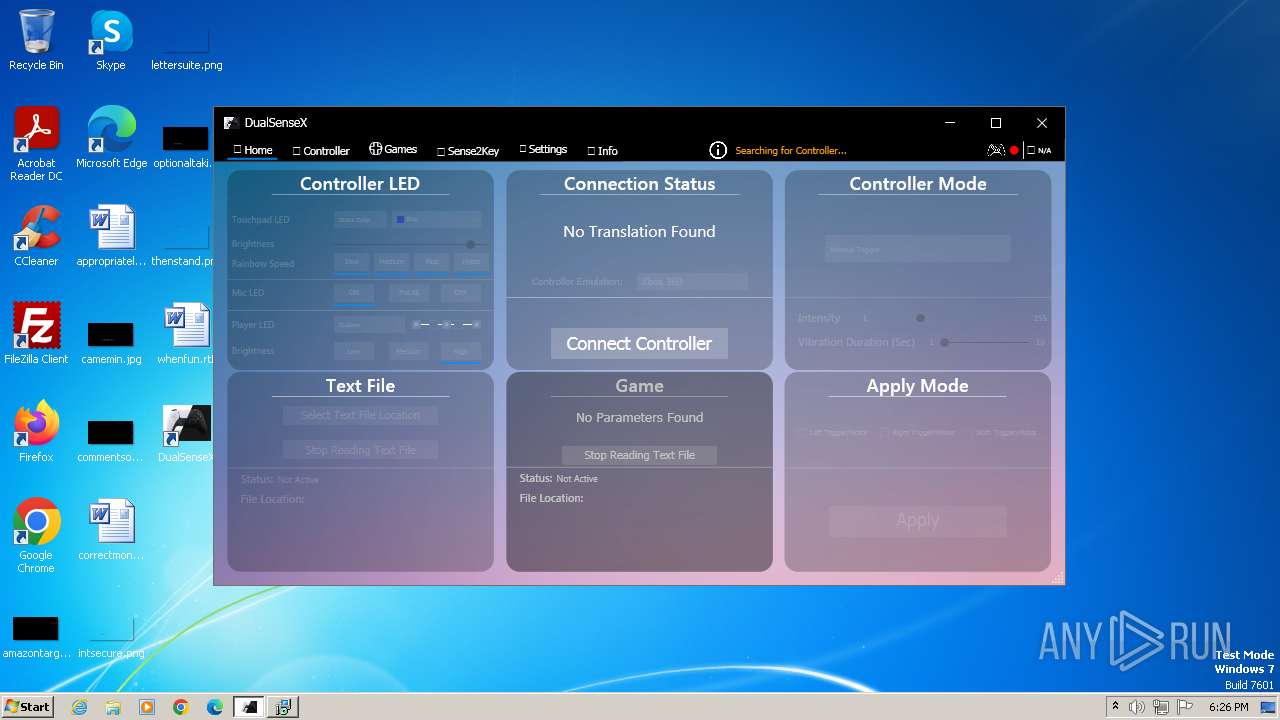This screenshot has height=720, width=1280.
Task: Switch to the Controller tab
Action: pyautogui.click(x=321, y=151)
